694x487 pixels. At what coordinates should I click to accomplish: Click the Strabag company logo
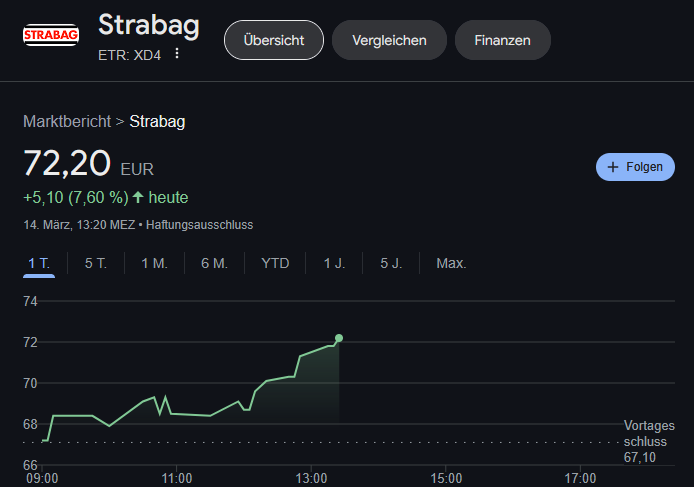(51, 35)
